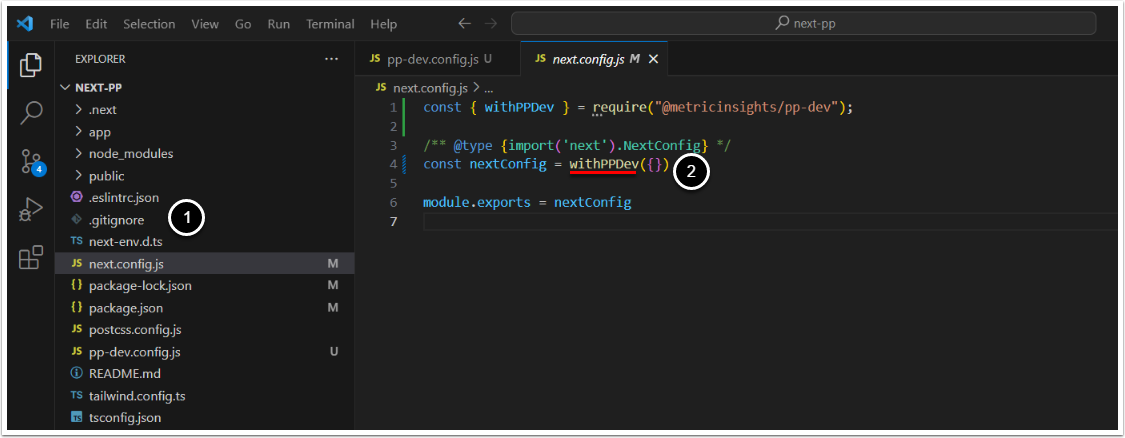Click the Explorer more actions ellipsis

click(332, 59)
